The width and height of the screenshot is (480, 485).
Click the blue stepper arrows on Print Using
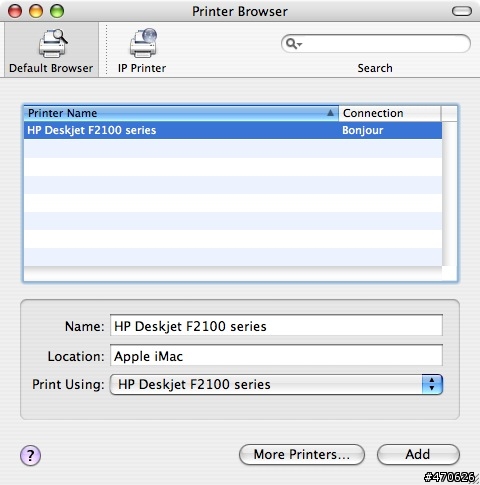click(432, 384)
